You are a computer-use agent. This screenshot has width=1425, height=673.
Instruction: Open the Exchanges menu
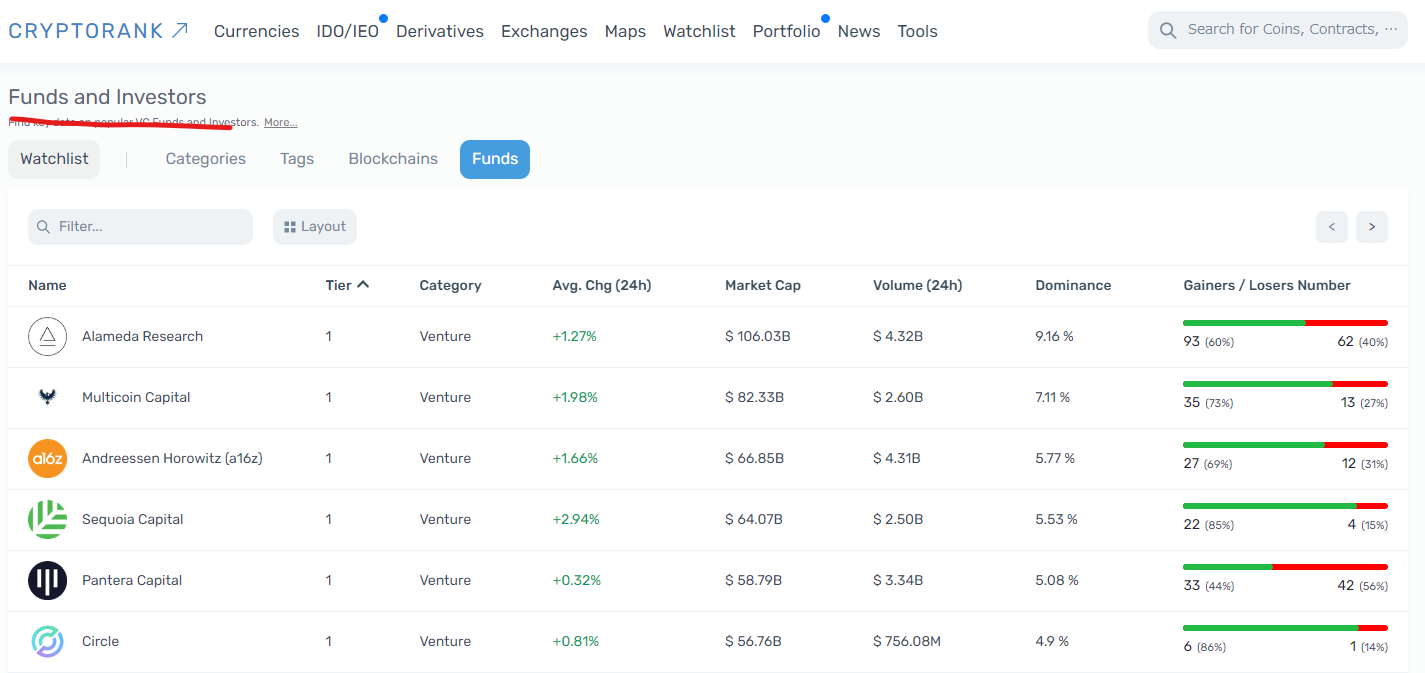[x=544, y=31]
